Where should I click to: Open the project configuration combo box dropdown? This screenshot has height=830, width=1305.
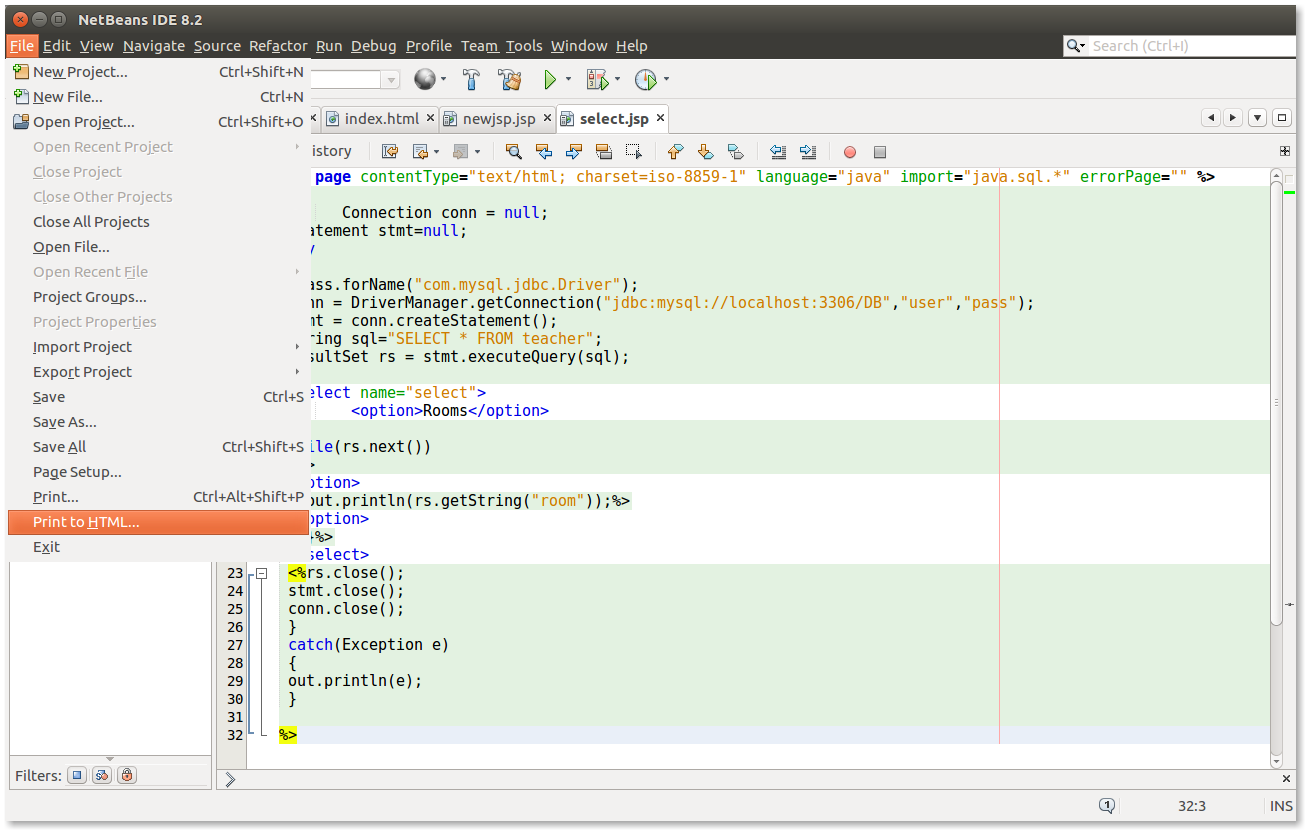[391, 80]
